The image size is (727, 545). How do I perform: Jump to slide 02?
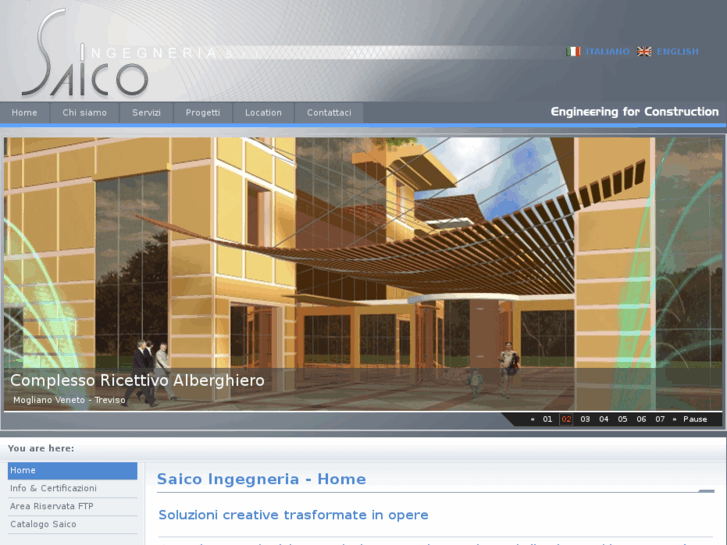tap(566, 419)
